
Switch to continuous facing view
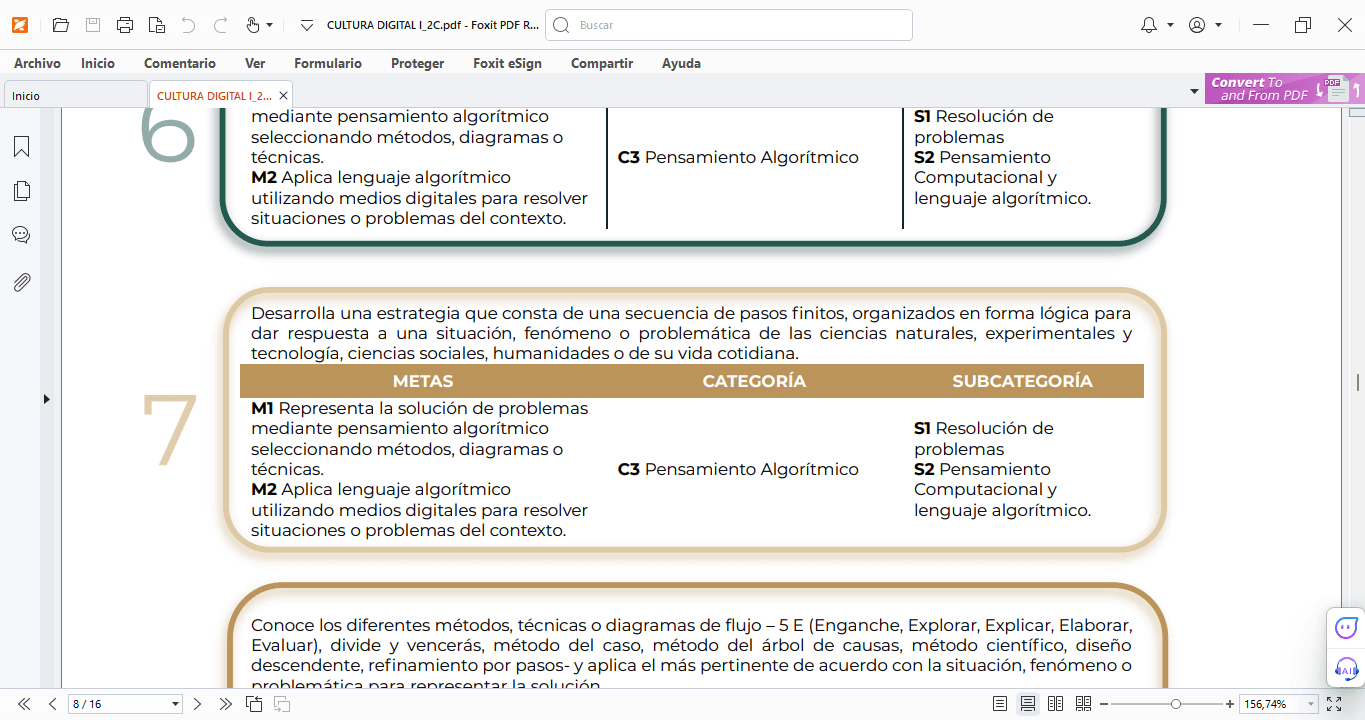pyautogui.click(x=1083, y=704)
